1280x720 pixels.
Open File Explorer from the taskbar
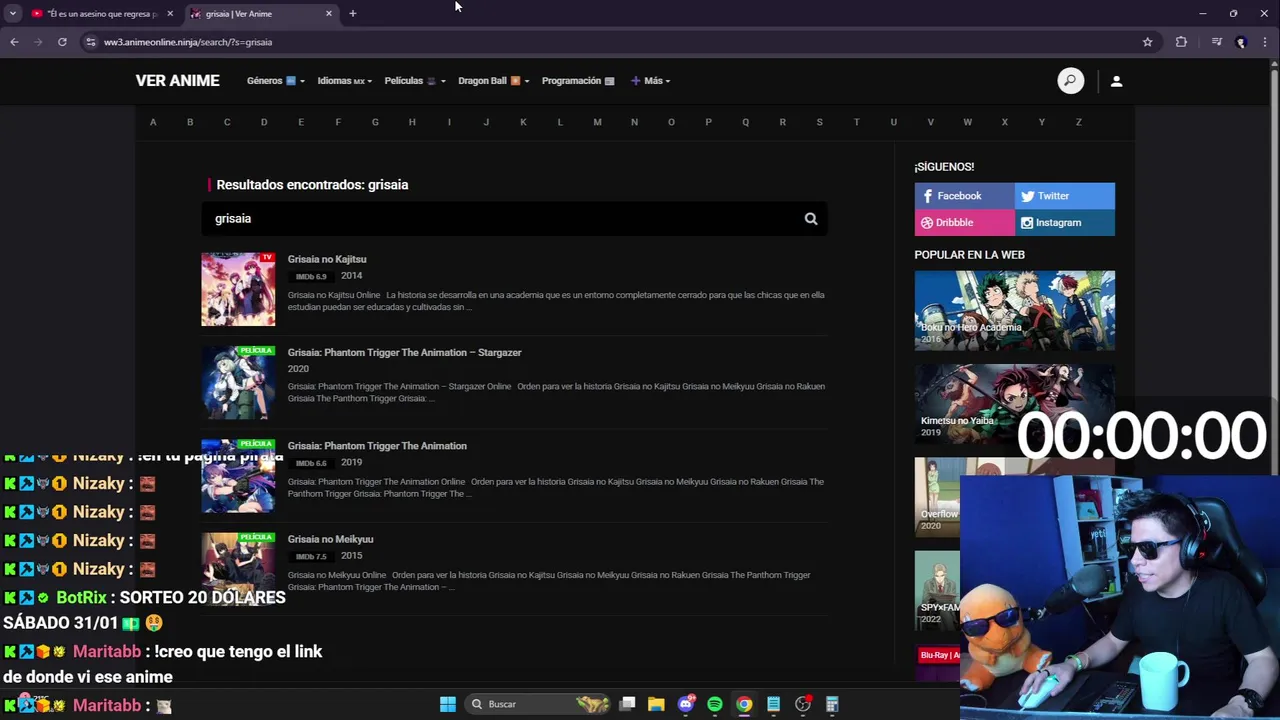point(656,704)
